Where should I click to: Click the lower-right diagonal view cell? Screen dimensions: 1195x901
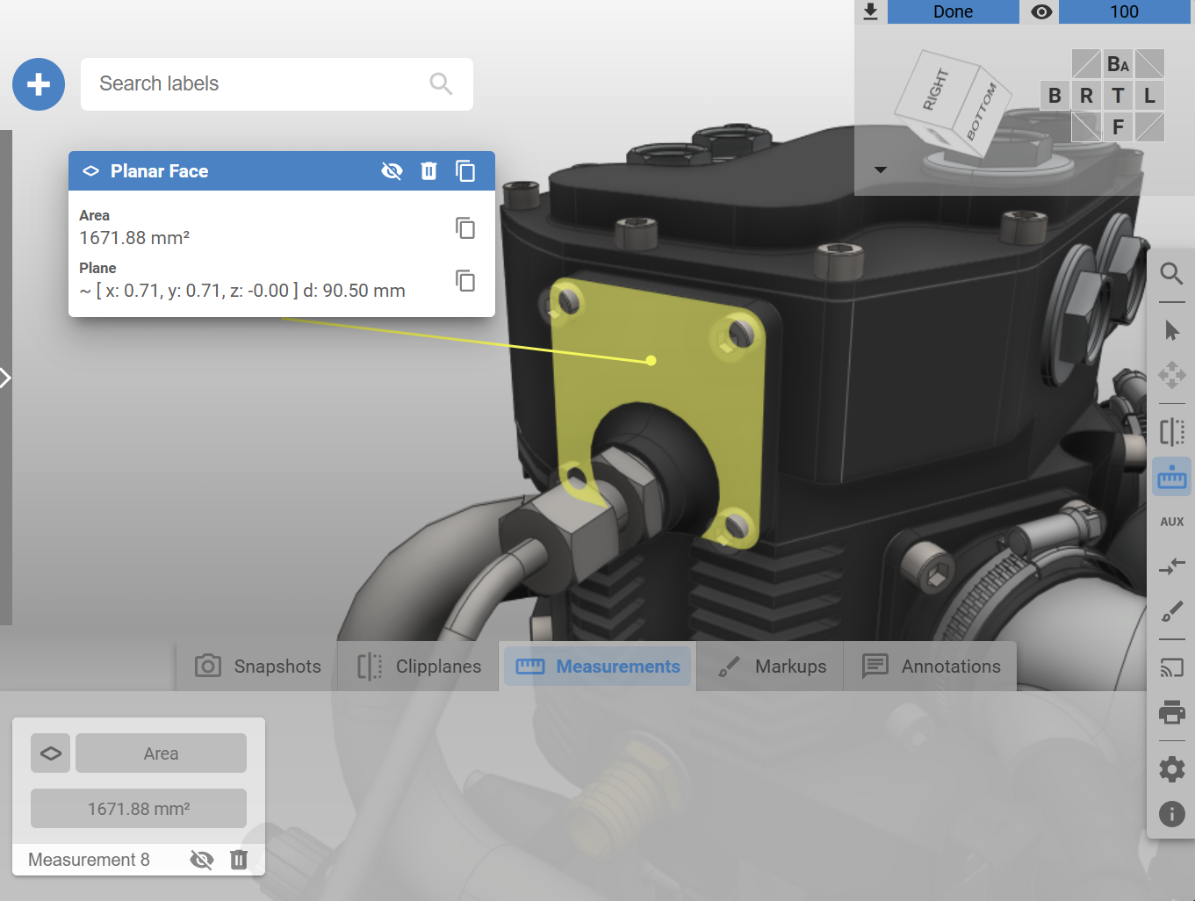click(x=1149, y=127)
